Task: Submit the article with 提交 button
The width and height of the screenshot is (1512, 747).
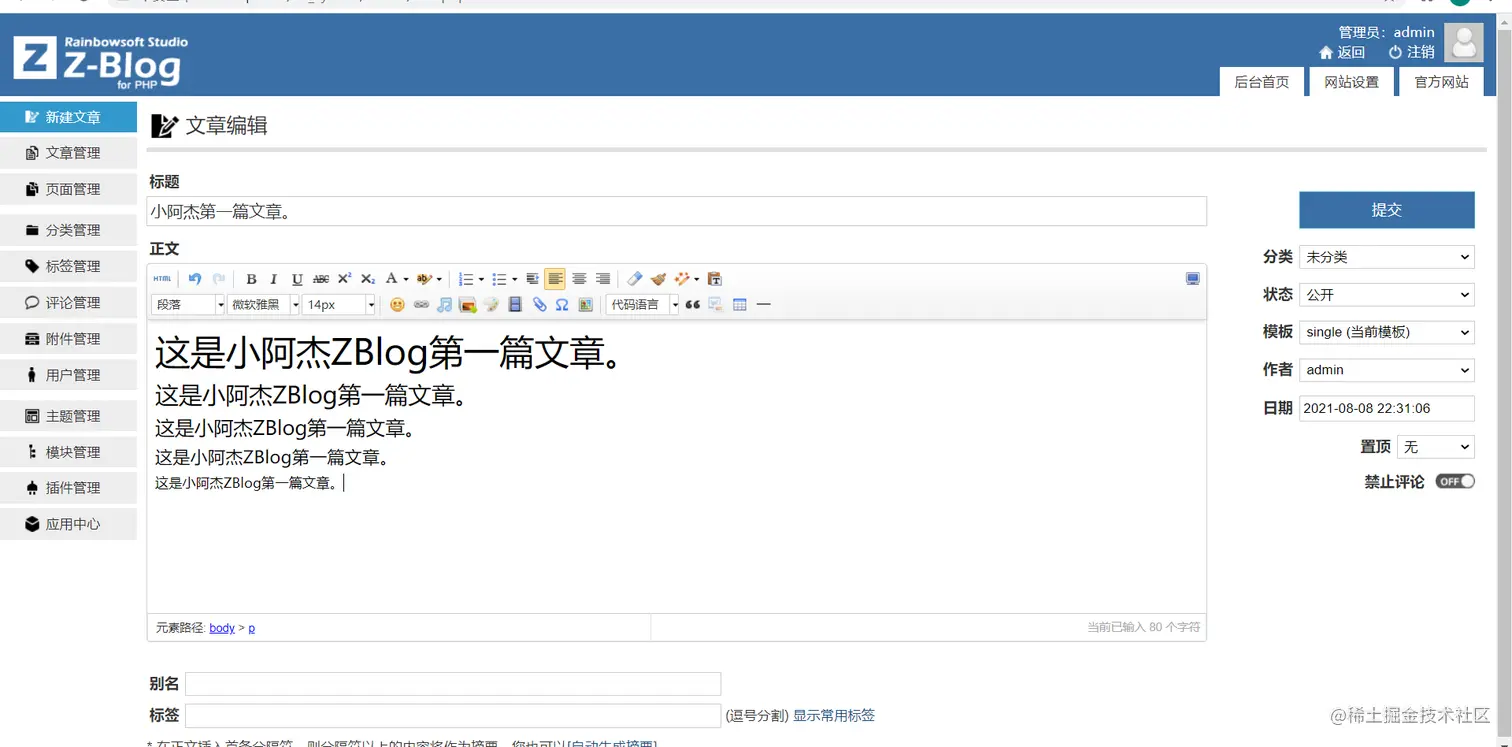Action: point(1386,210)
